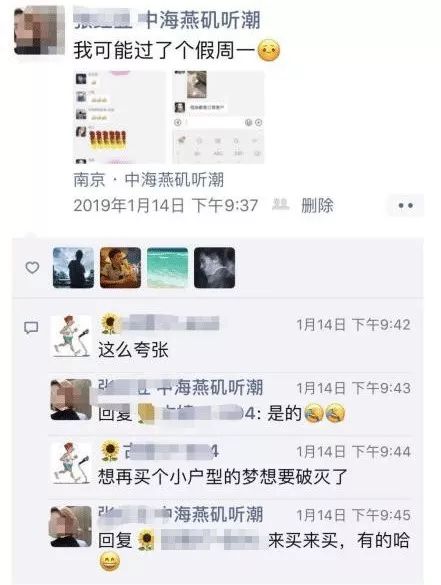Open the poster's pixelated profile avatar

coord(39,31)
